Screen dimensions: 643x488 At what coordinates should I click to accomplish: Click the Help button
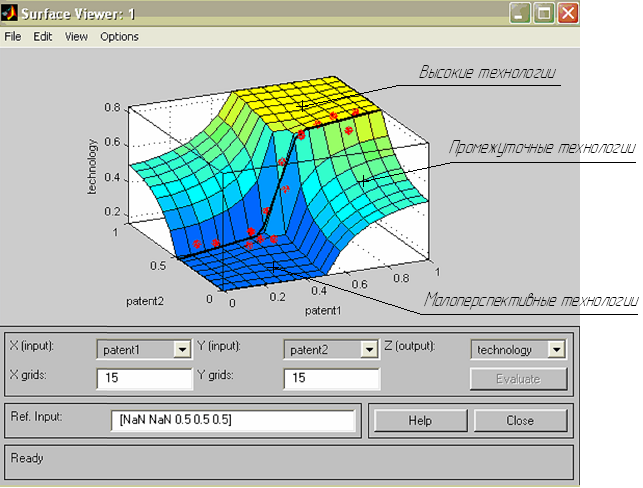tap(420, 420)
